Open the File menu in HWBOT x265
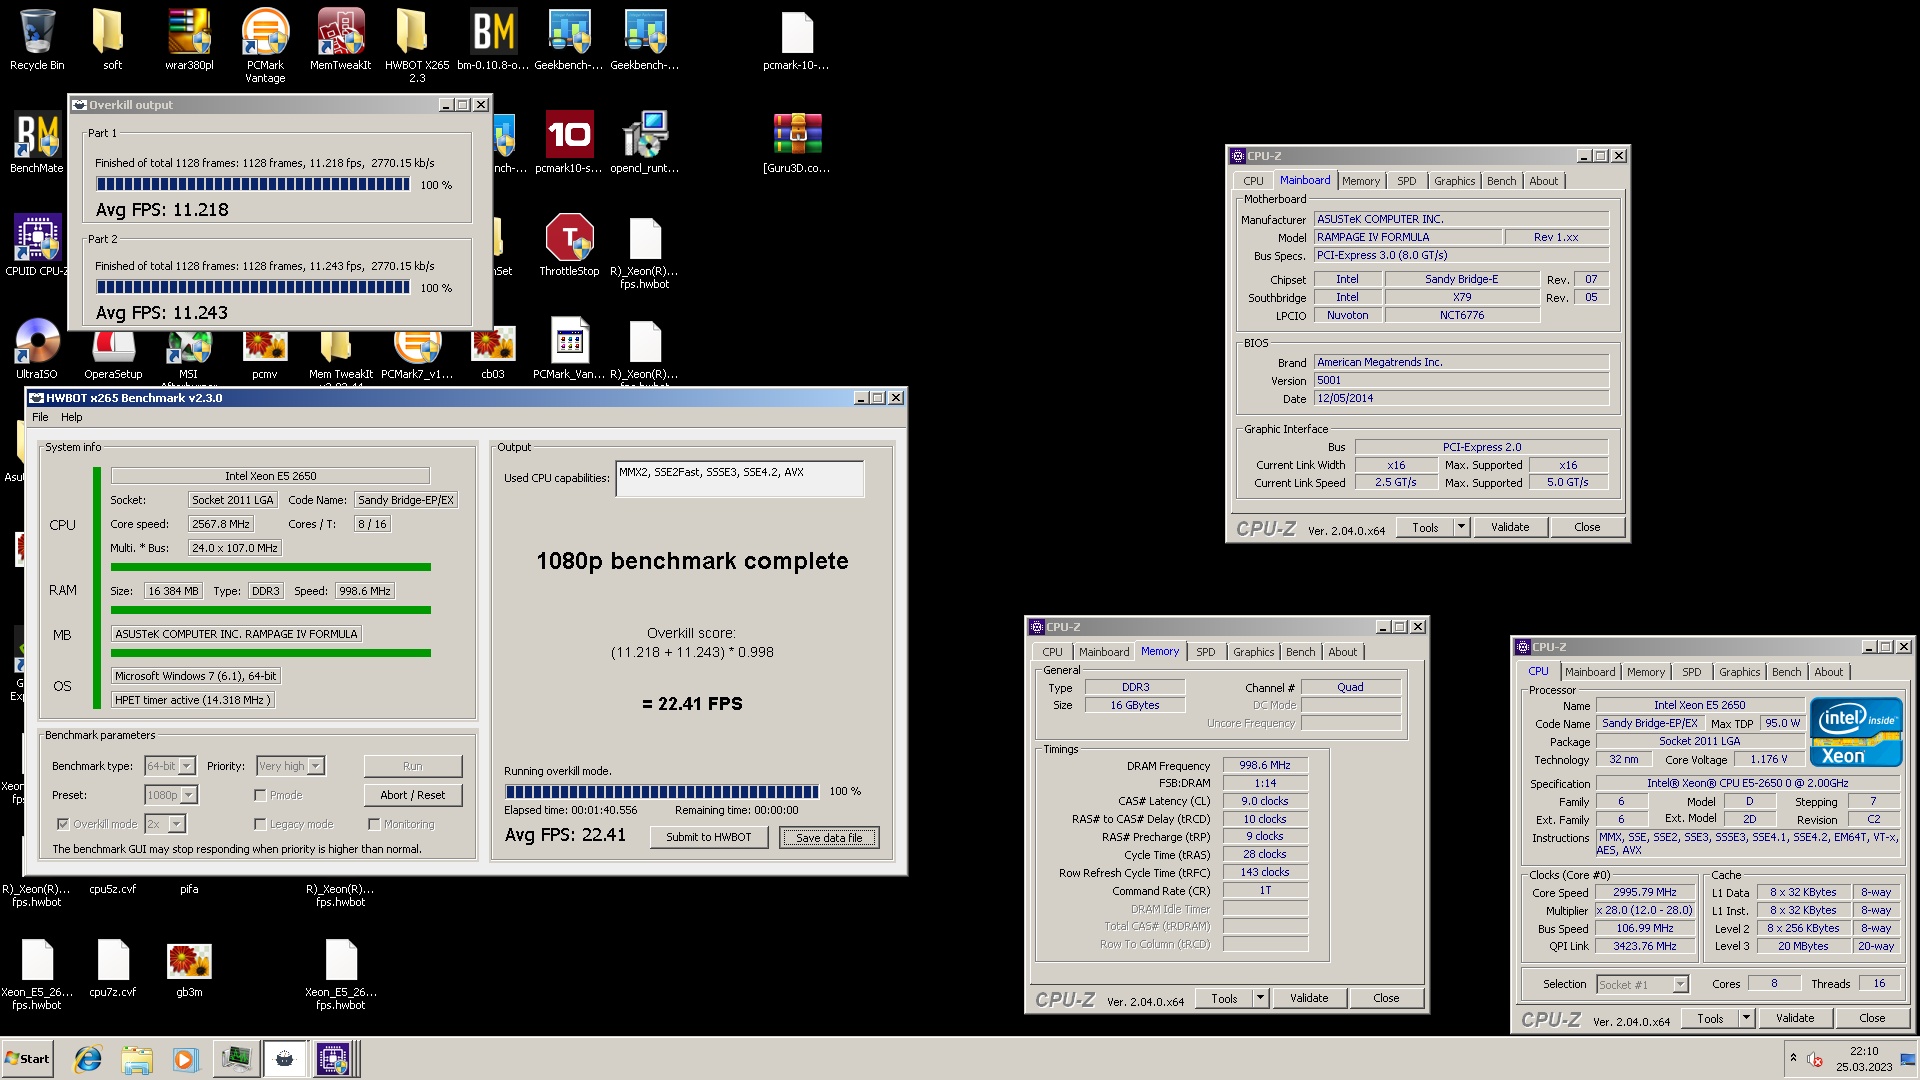The image size is (1920, 1080). [x=40, y=417]
